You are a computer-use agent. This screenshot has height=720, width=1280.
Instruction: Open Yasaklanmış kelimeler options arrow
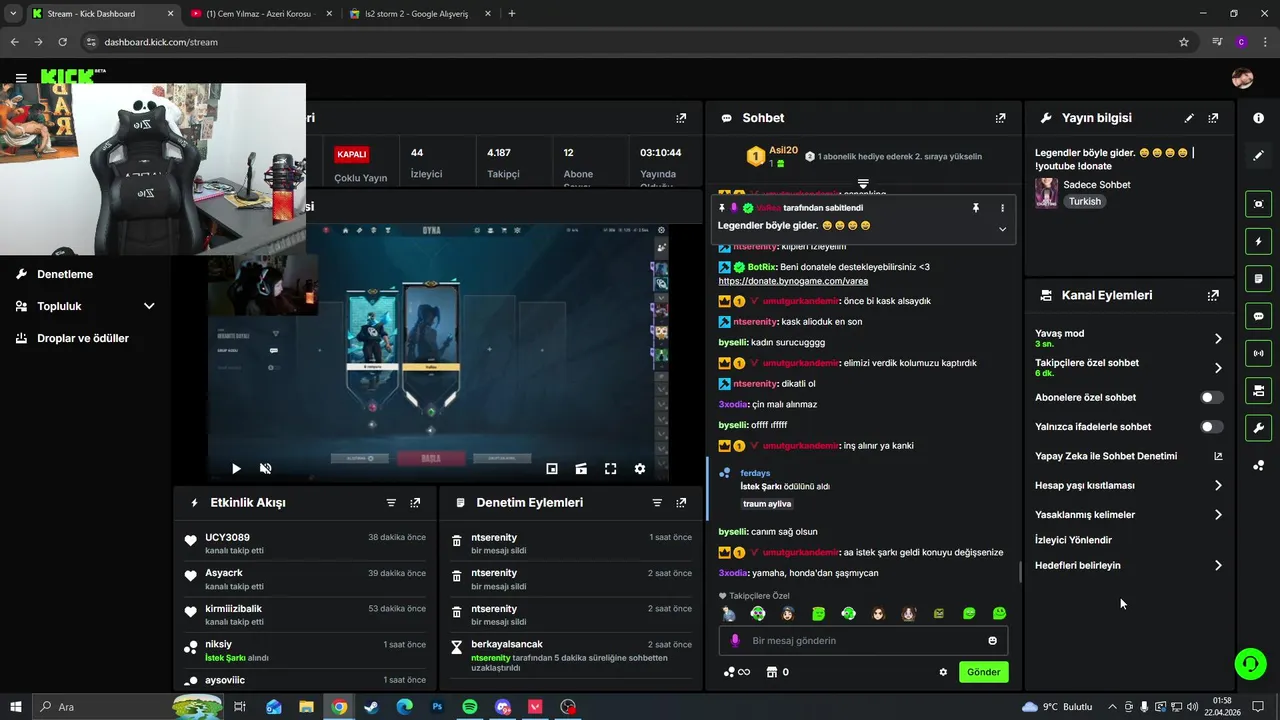pos(1218,515)
